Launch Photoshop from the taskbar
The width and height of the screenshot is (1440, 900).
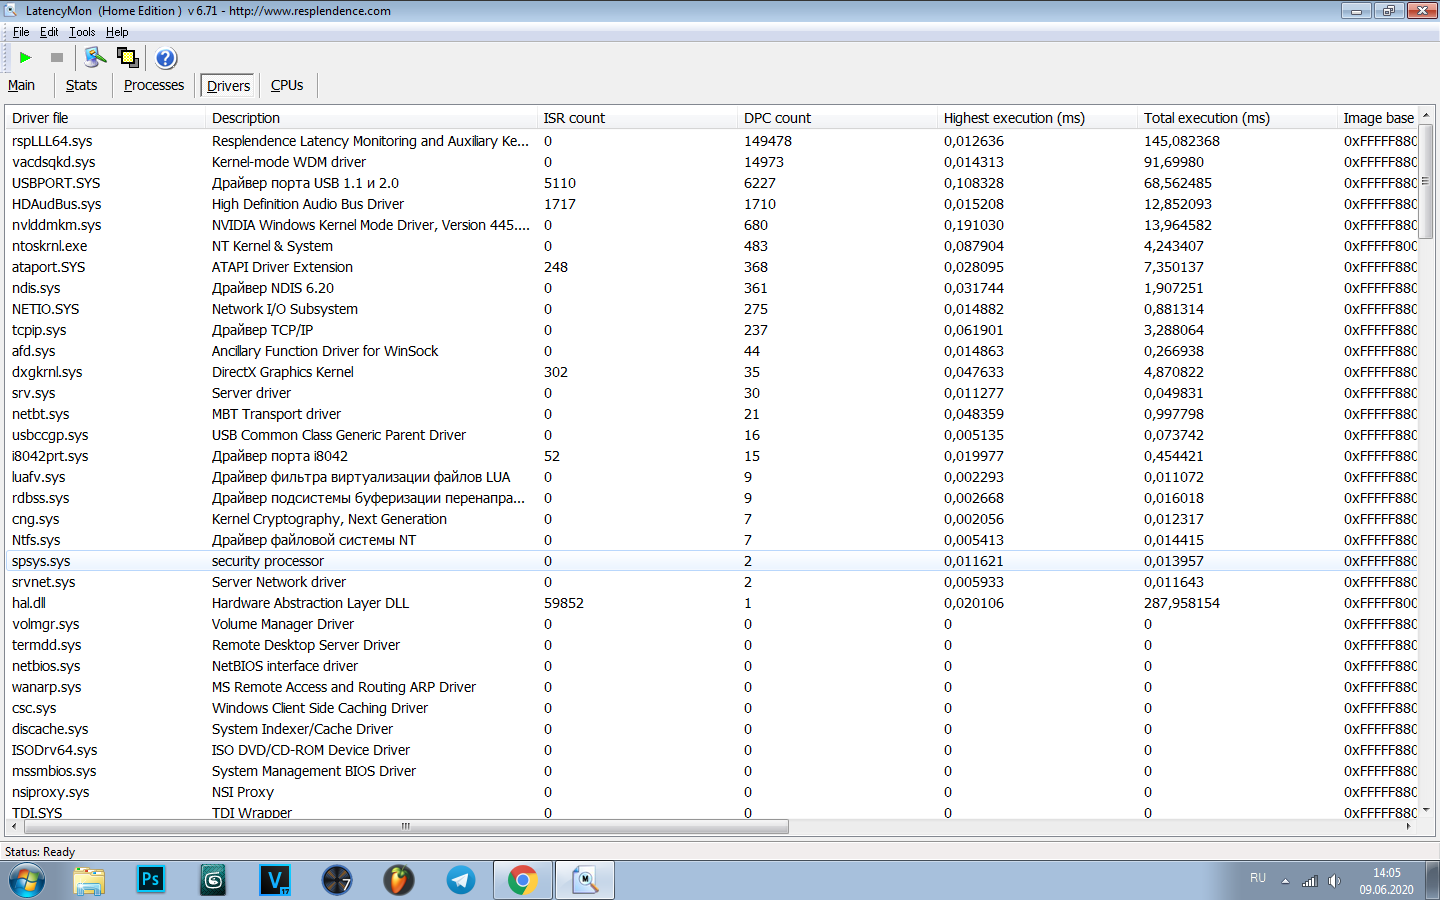pos(150,880)
